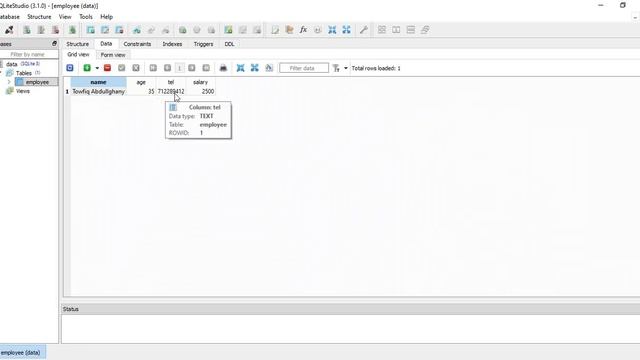Click the salary column header
This screenshot has width=640, height=360.
click(200, 82)
